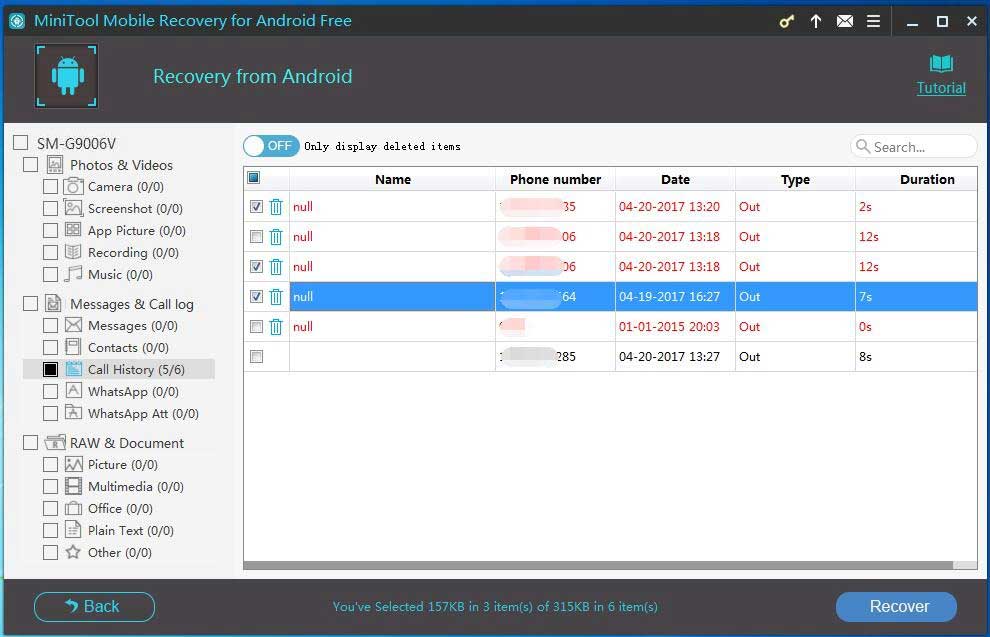
Task: Uncheck the 04-20-2017 13:20 call row
Action: (256, 206)
